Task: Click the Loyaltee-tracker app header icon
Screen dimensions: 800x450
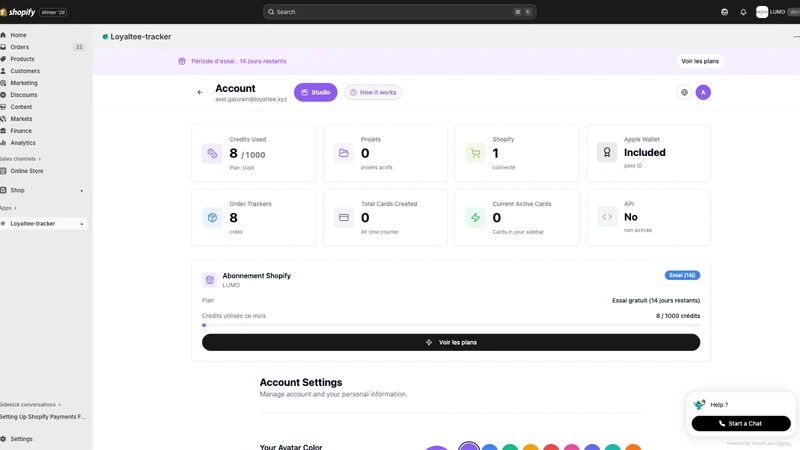Action: pos(105,37)
